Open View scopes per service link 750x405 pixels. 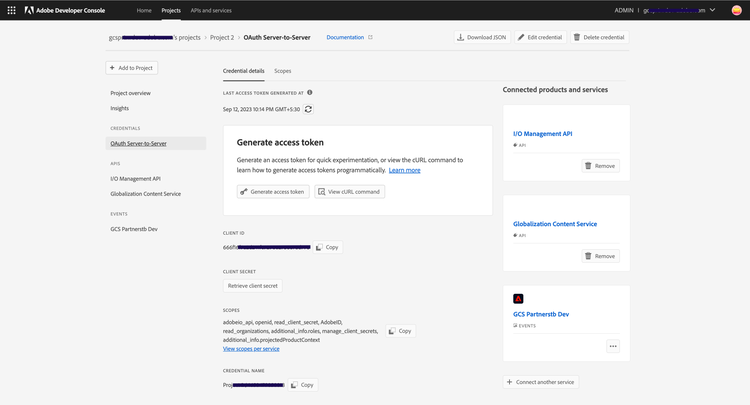(251, 349)
